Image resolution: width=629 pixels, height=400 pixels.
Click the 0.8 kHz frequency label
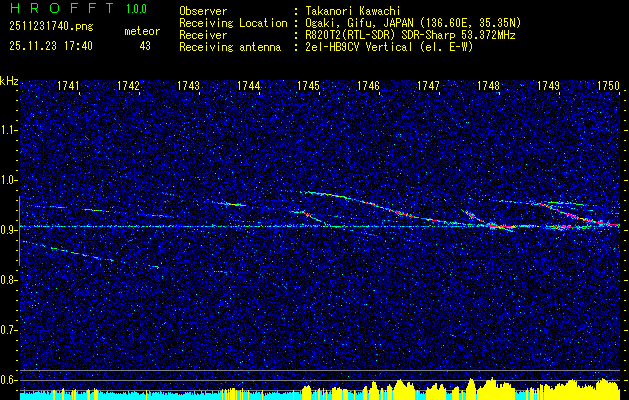pos(8,280)
